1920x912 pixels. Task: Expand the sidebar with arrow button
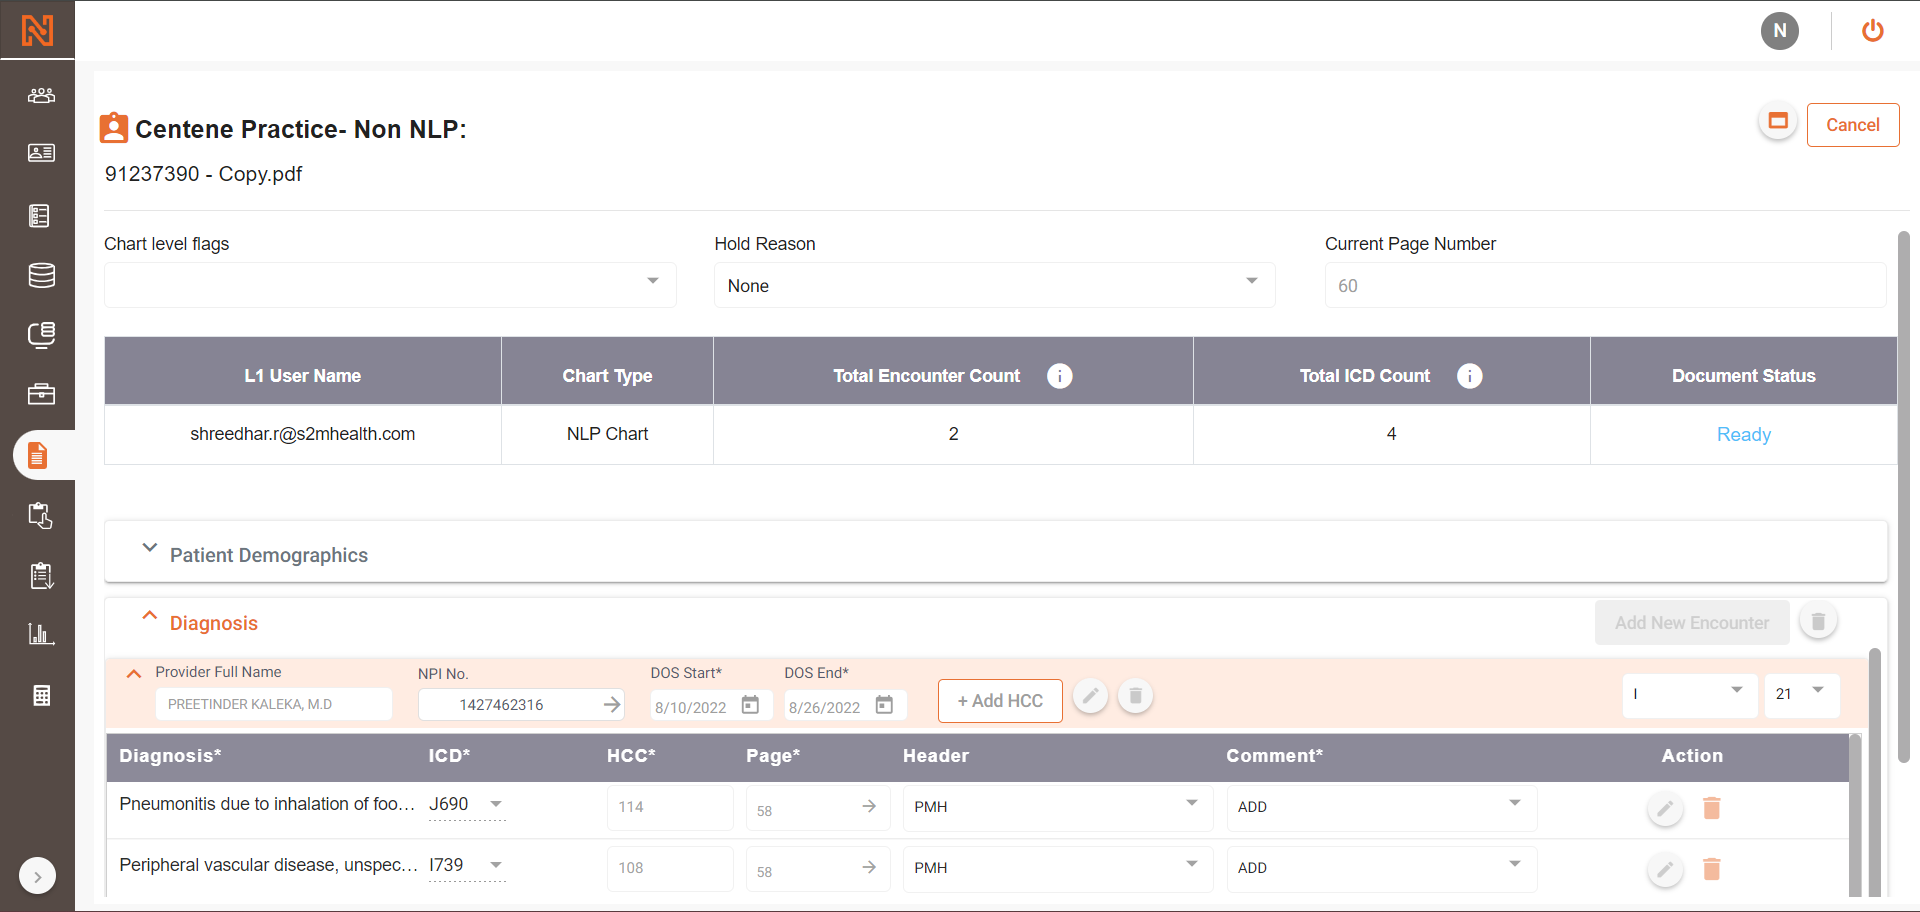pyautogui.click(x=37, y=877)
